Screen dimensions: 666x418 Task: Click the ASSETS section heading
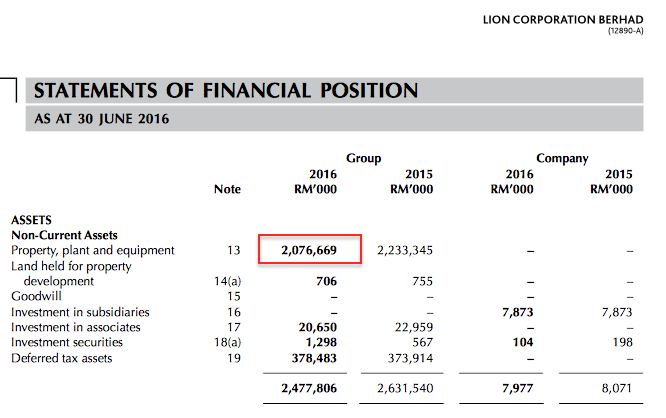click(x=31, y=220)
